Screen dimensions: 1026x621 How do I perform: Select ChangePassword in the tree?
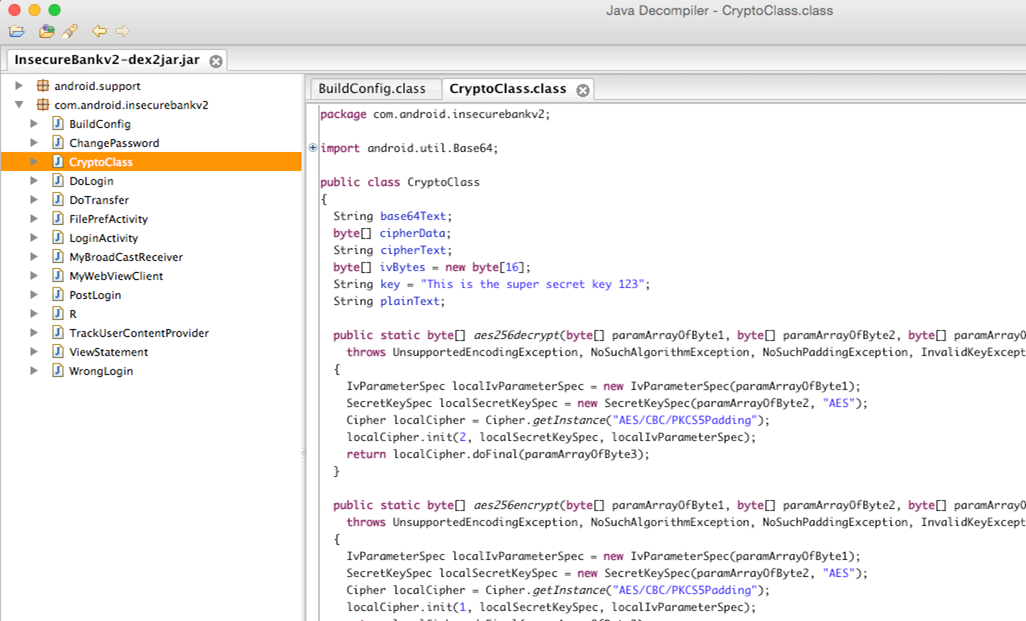114,143
